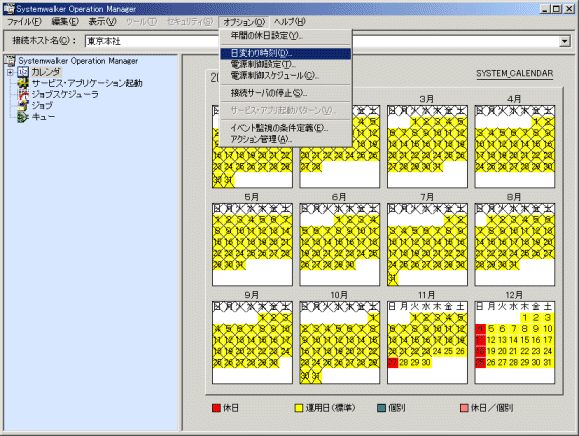579x436 pixels.
Task: Click the 休日/個別 legend text
Action: [x=492, y=408]
